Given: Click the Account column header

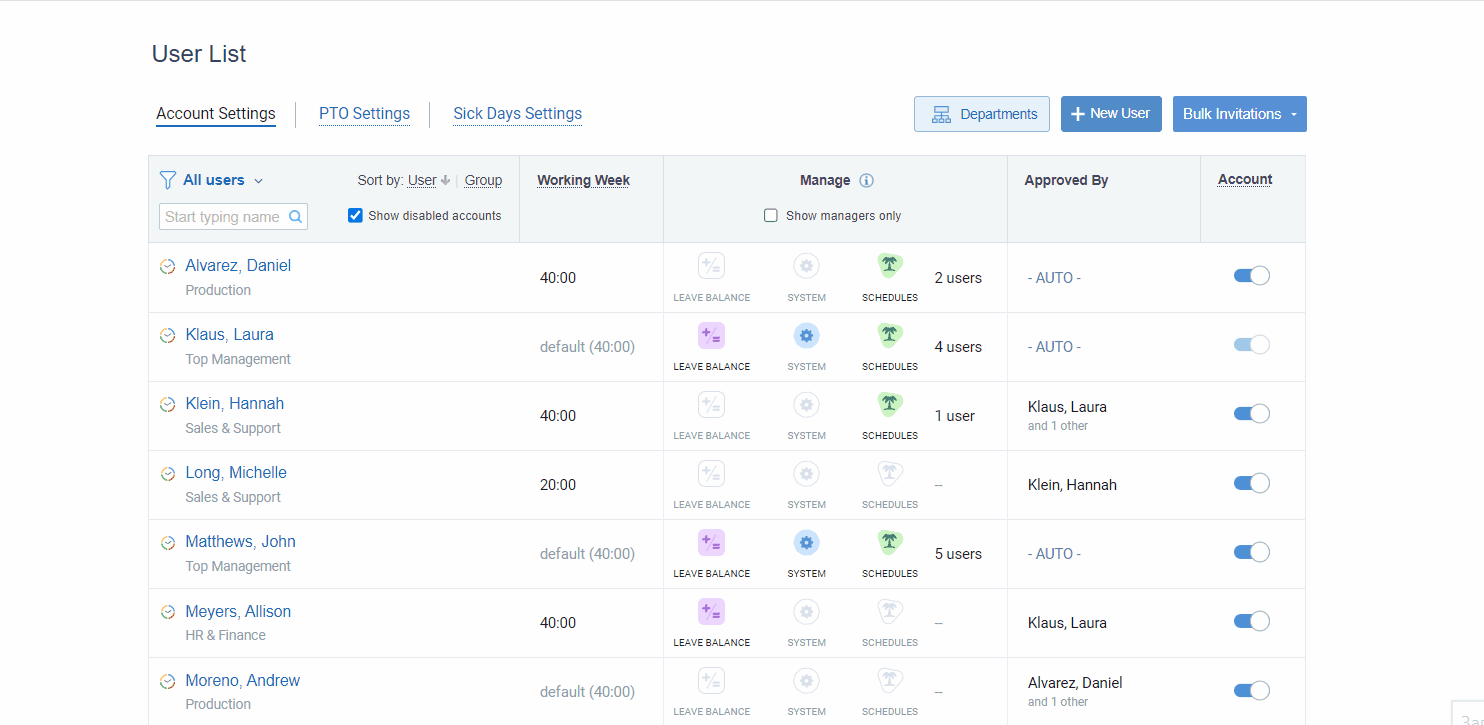Looking at the screenshot, I should 1245,180.
